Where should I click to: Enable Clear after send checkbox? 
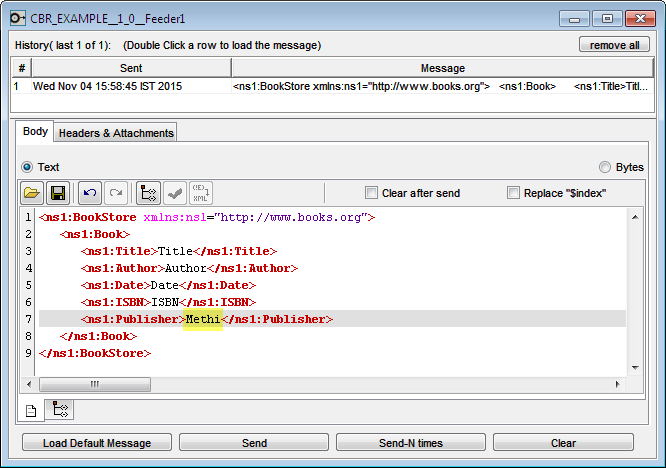click(x=371, y=193)
